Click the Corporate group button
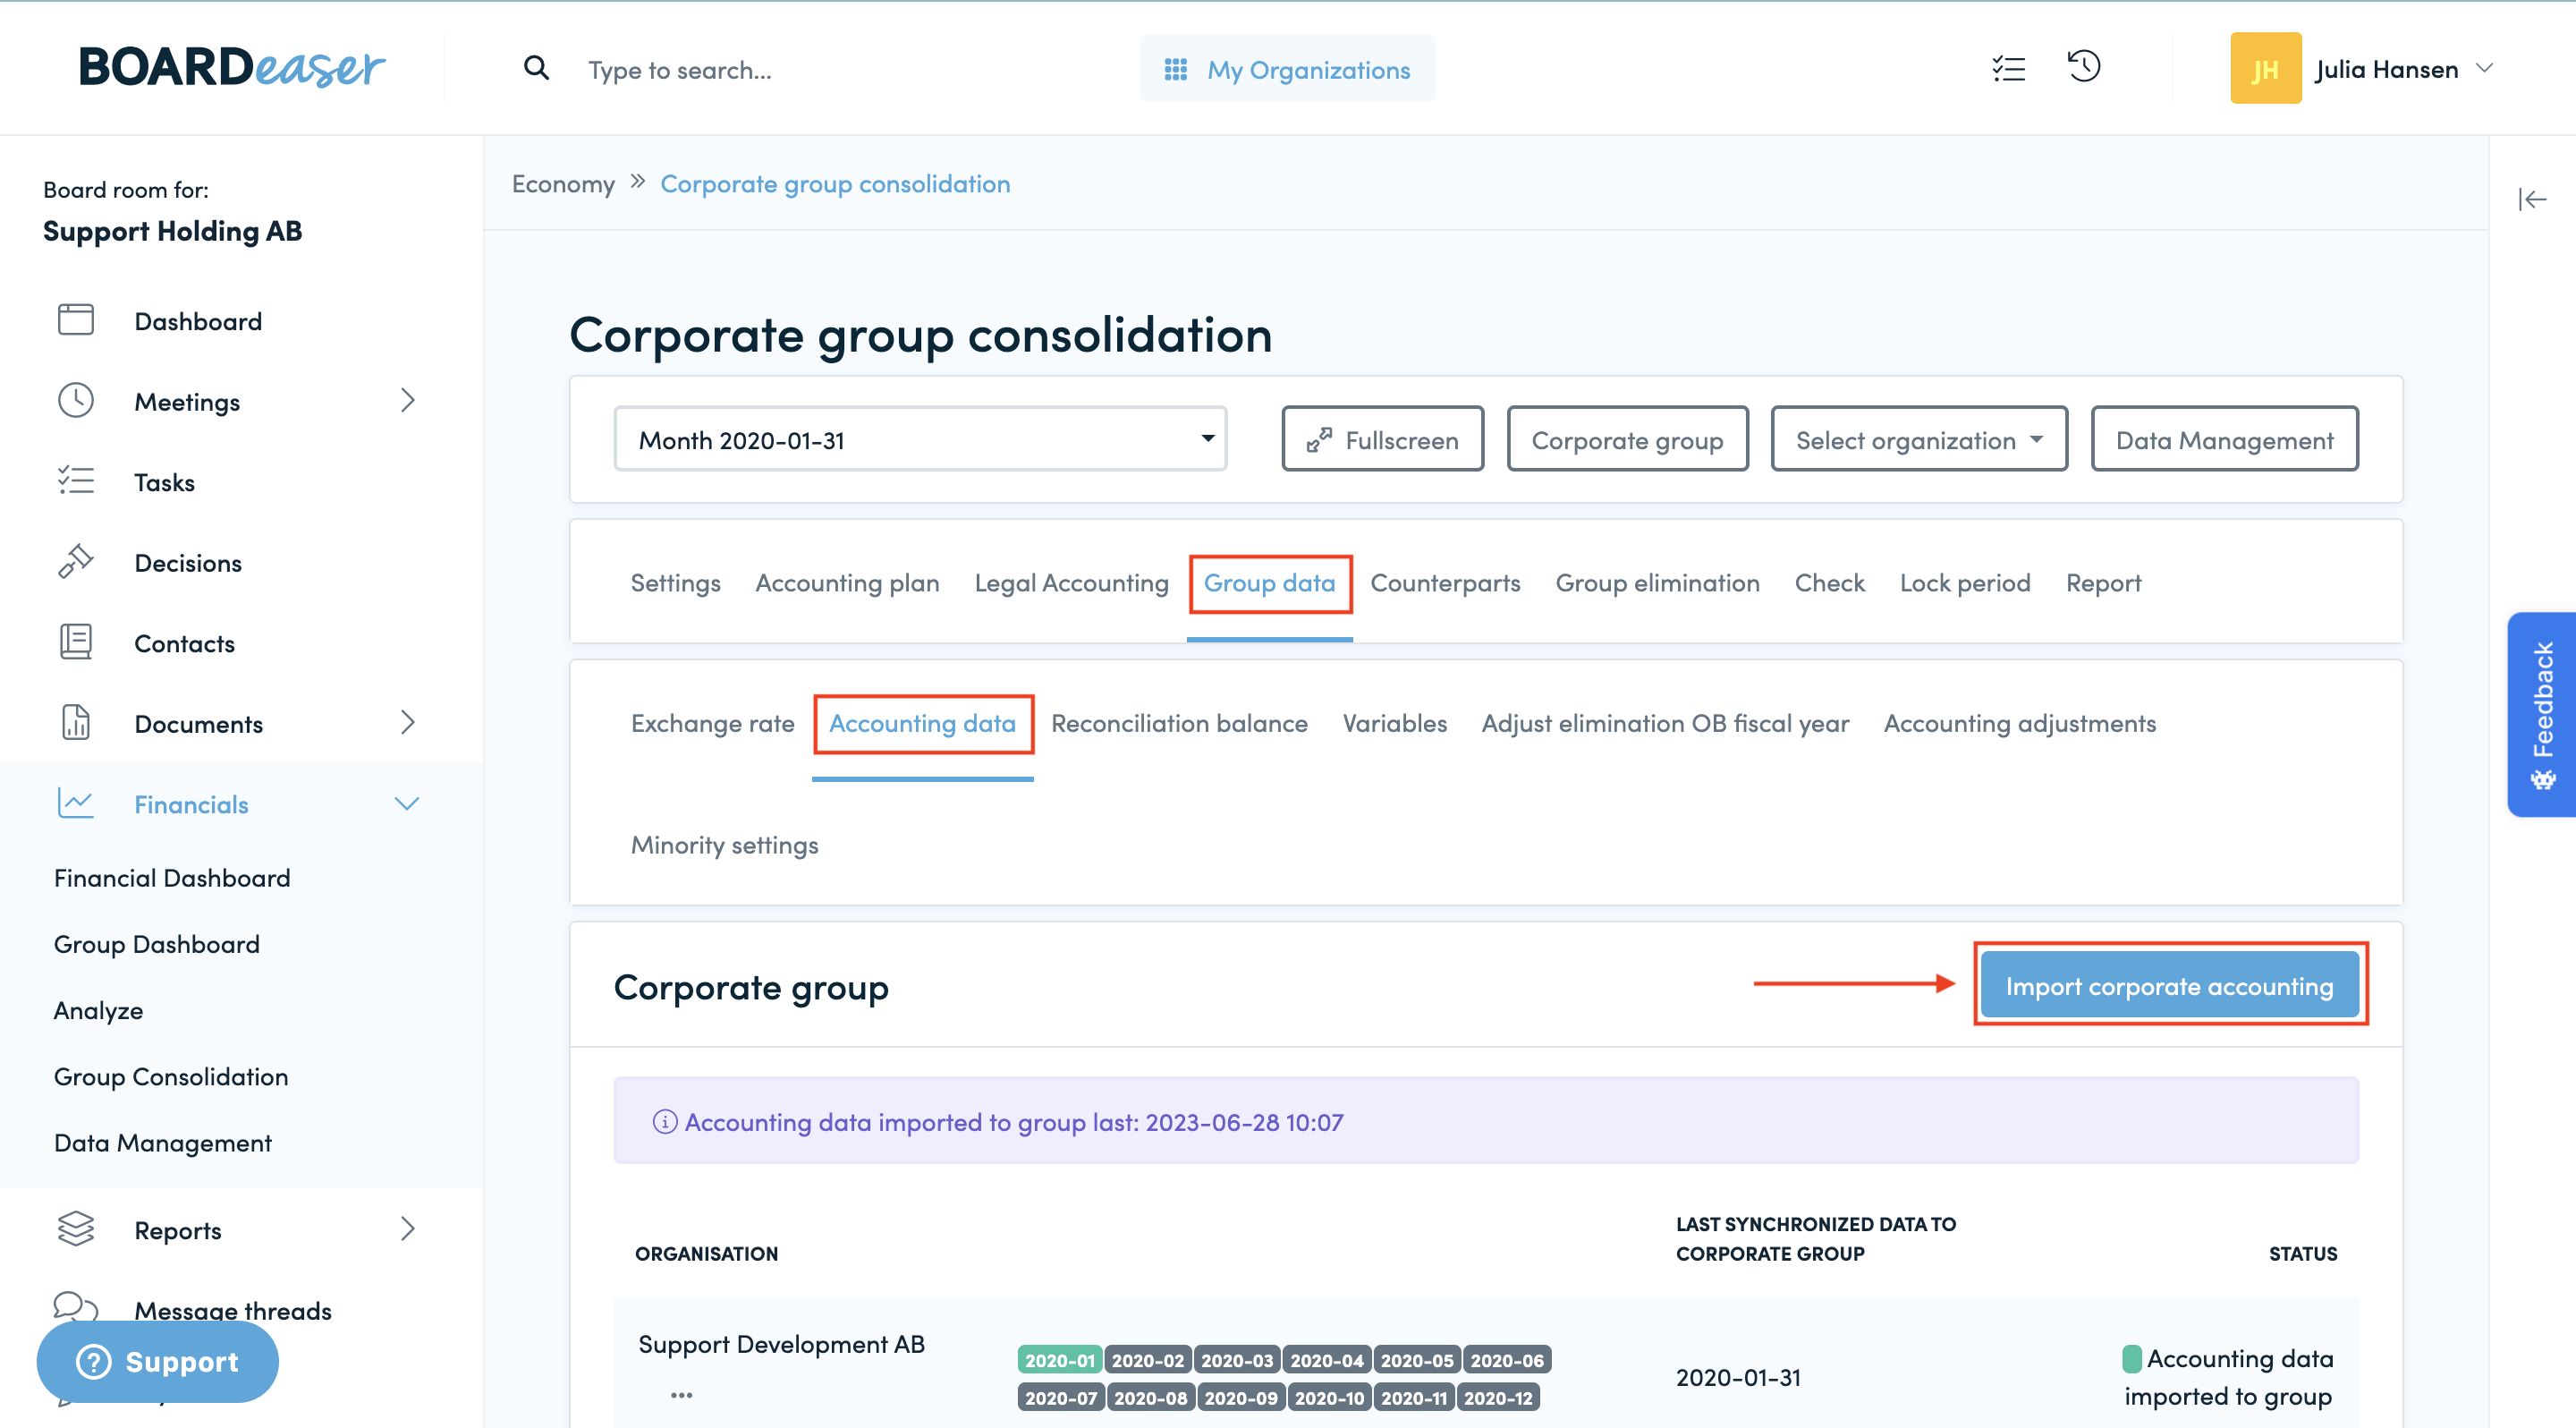This screenshot has width=2576, height=1428. (x=1627, y=439)
